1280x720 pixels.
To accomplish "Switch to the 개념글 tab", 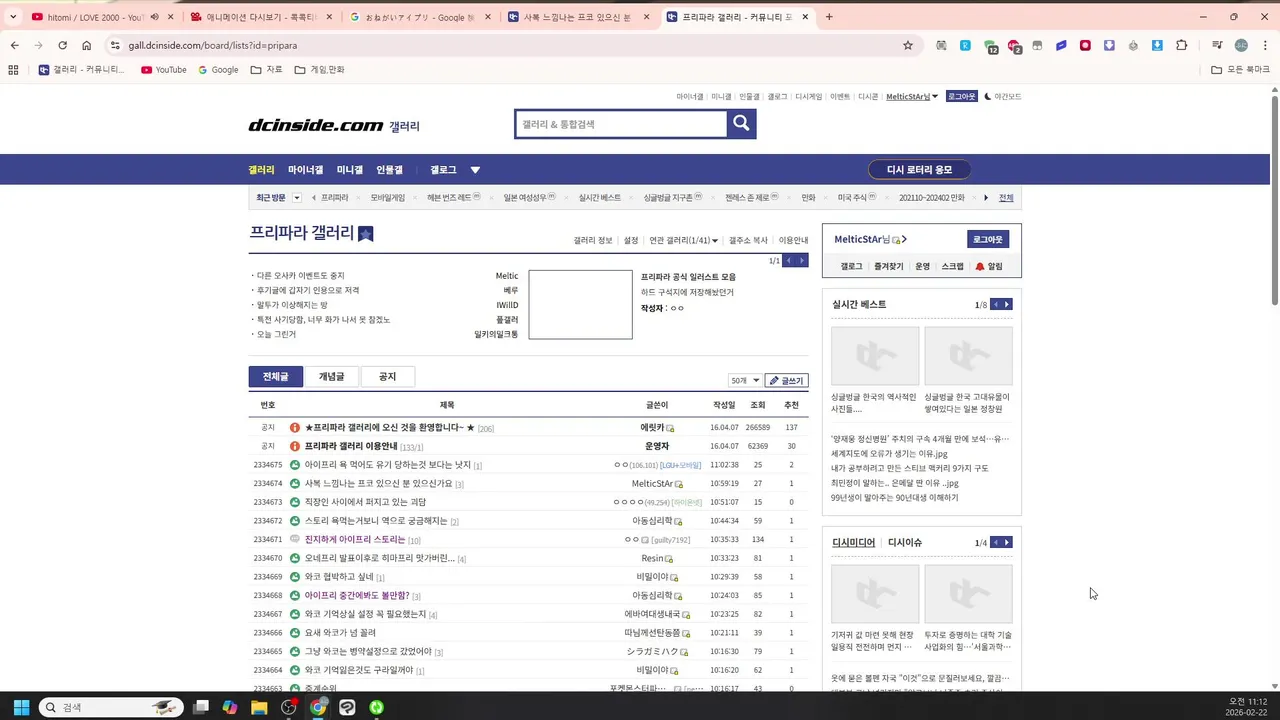I will (x=331, y=377).
